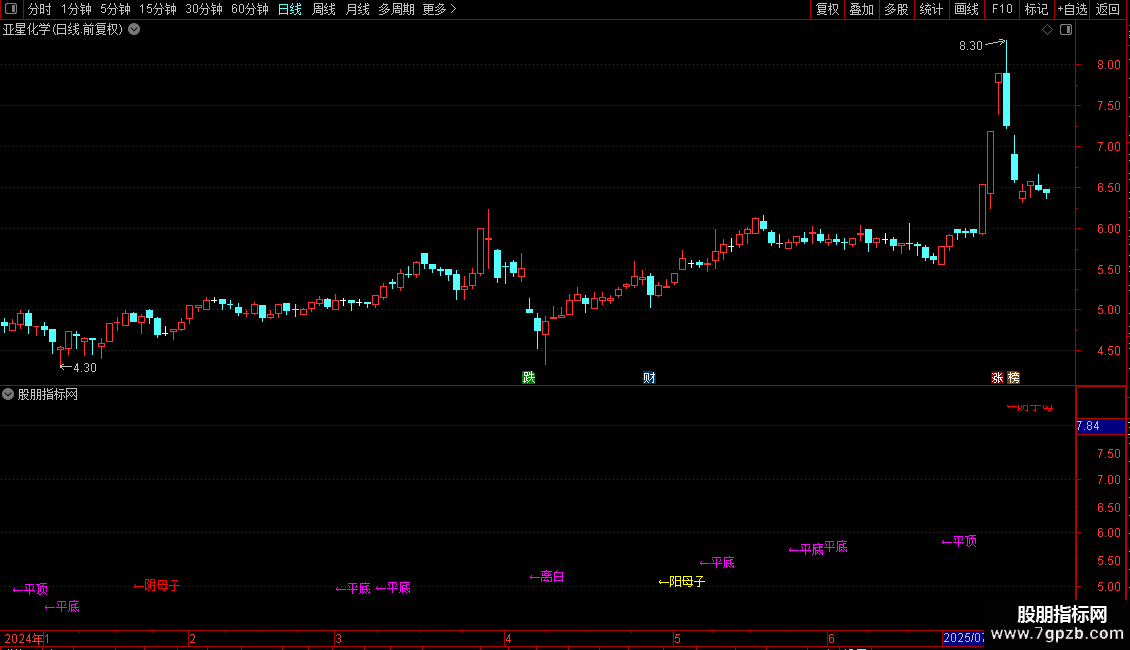The image size is (1130, 650).
Task: Click the orange 榜 ranking marker
Action: [1013, 378]
